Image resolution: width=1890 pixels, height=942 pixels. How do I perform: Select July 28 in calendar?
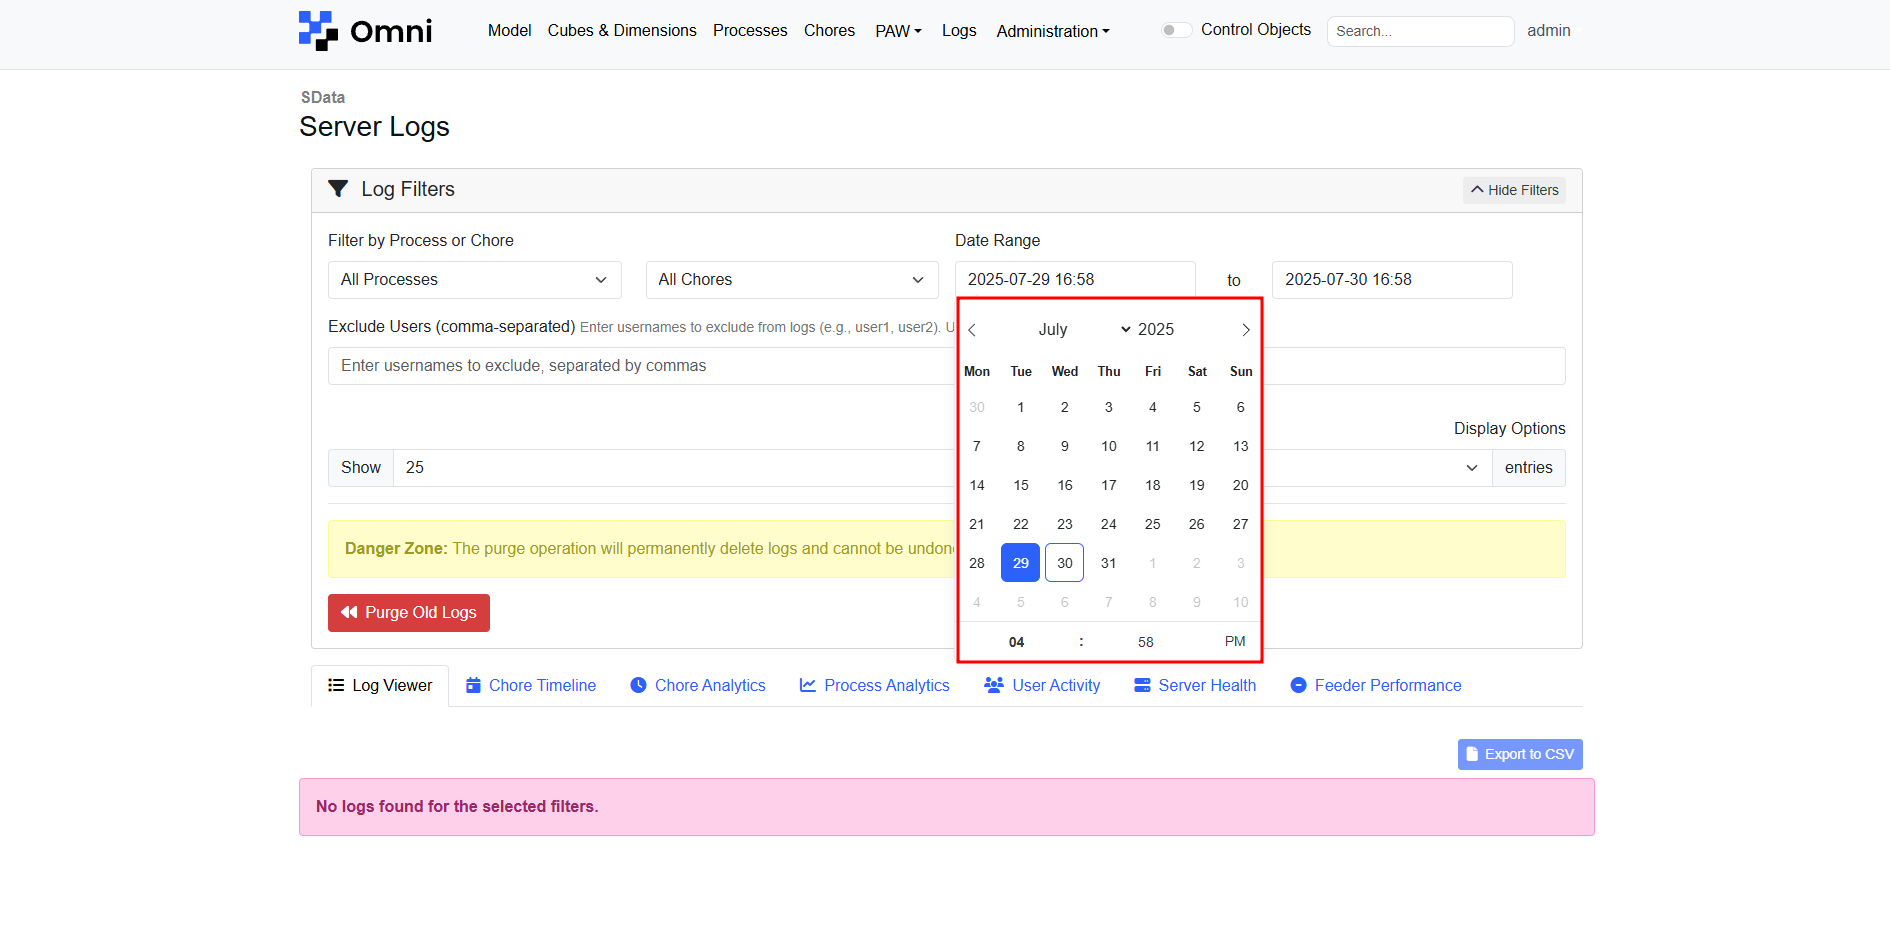click(977, 563)
